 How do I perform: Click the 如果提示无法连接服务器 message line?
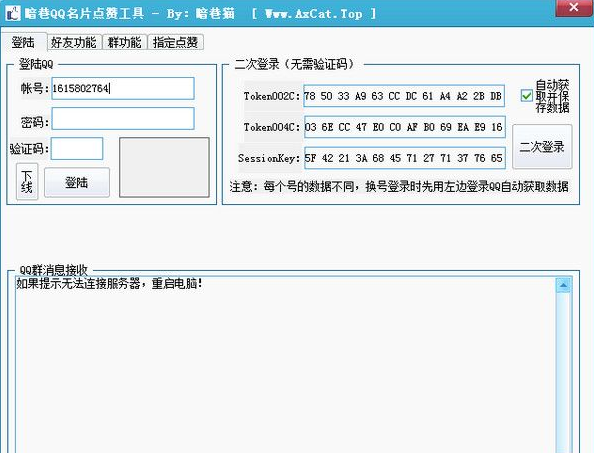[x=109, y=283]
